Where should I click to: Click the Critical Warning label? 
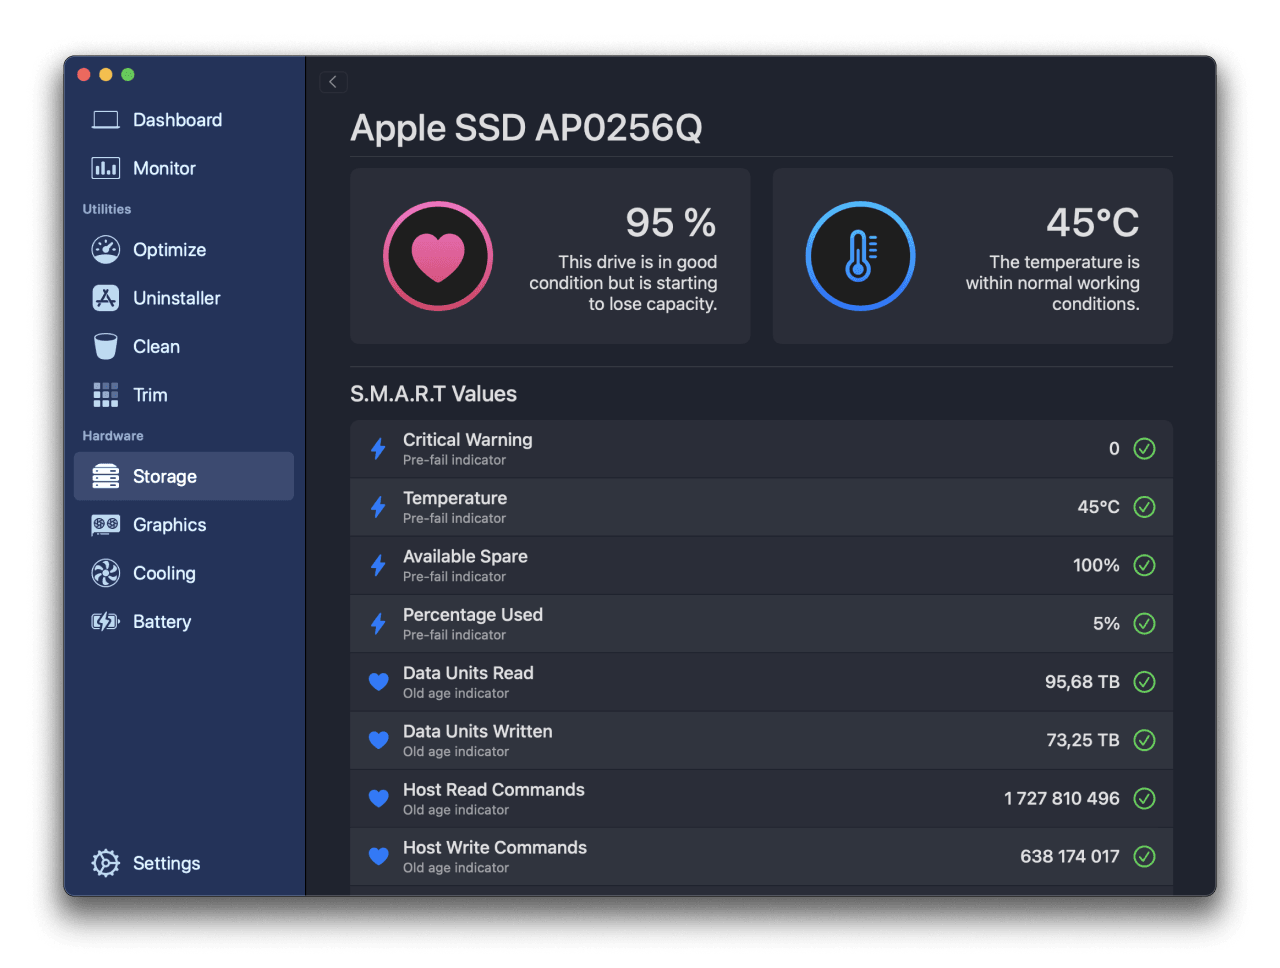[x=468, y=440]
